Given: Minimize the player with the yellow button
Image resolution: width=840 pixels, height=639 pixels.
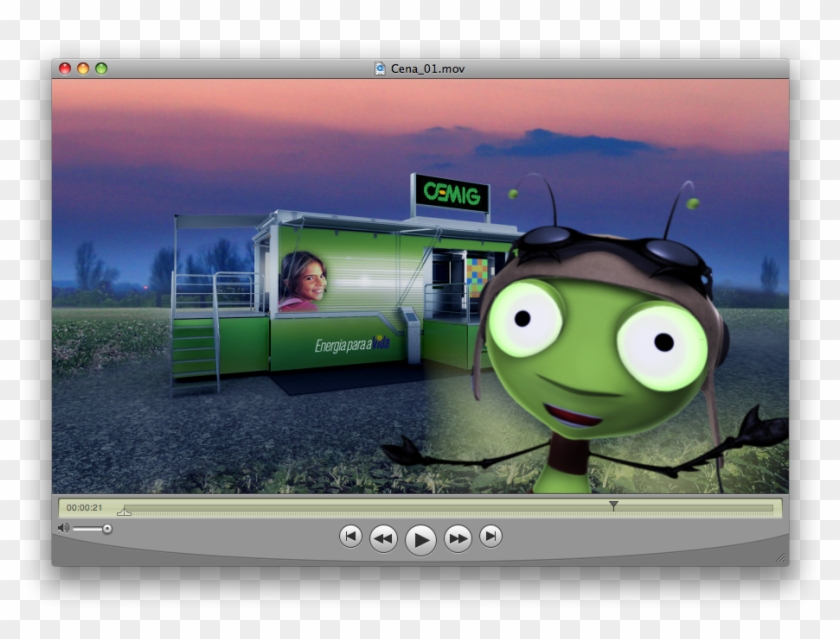Looking at the screenshot, I should [81, 70].
